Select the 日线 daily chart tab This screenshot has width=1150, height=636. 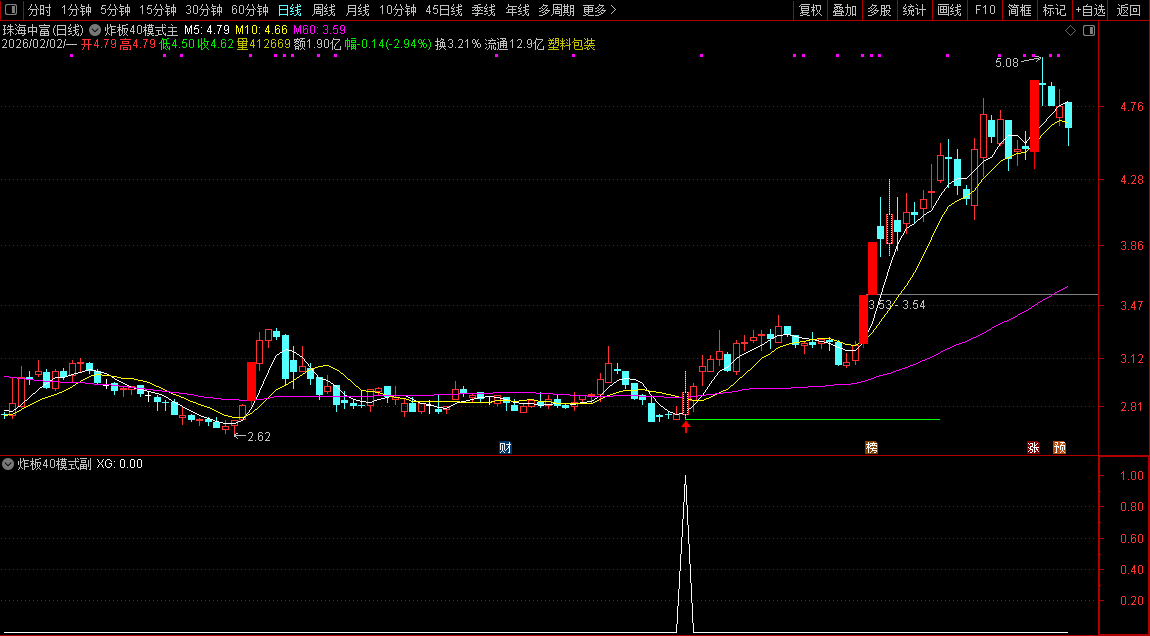click(x=290, y=10)
